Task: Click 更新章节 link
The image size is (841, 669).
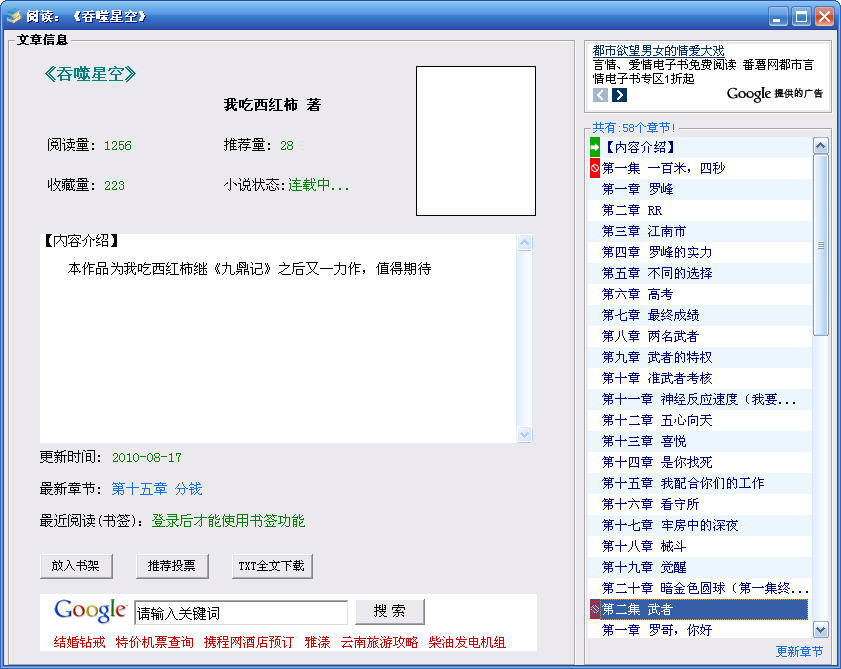Action: [x=799, y=651]
